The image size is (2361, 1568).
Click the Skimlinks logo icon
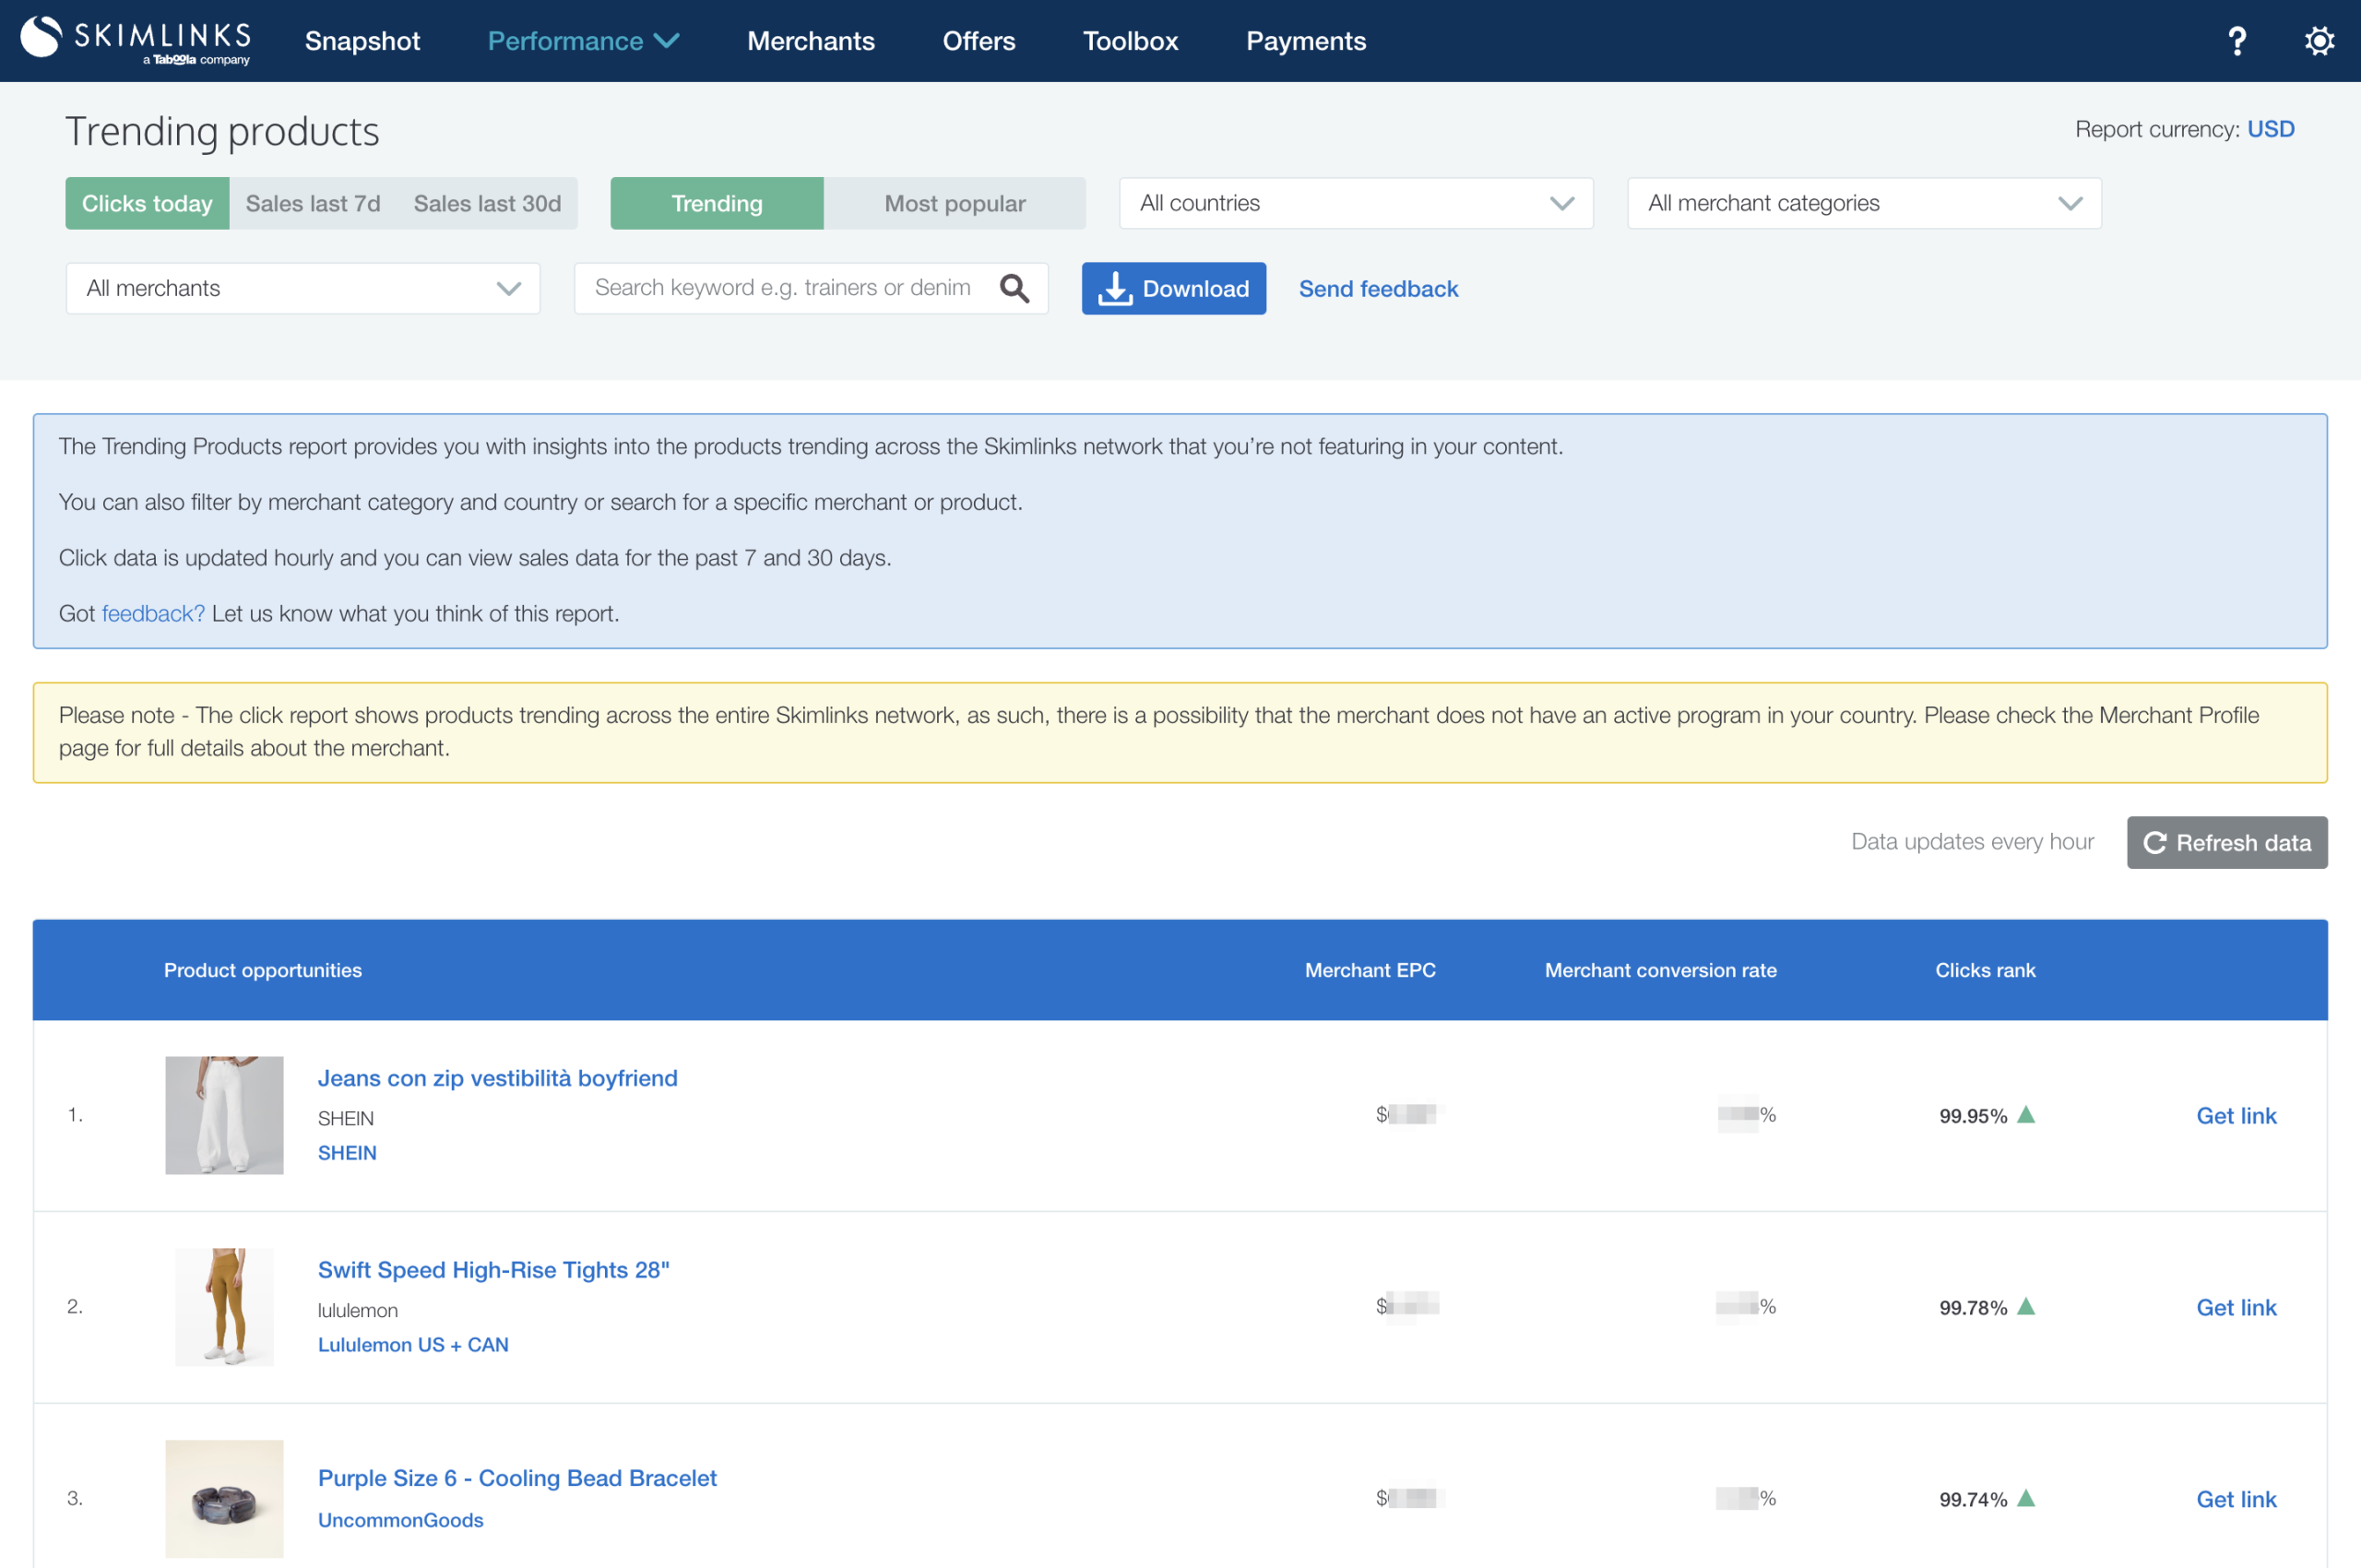click(41, 37)
